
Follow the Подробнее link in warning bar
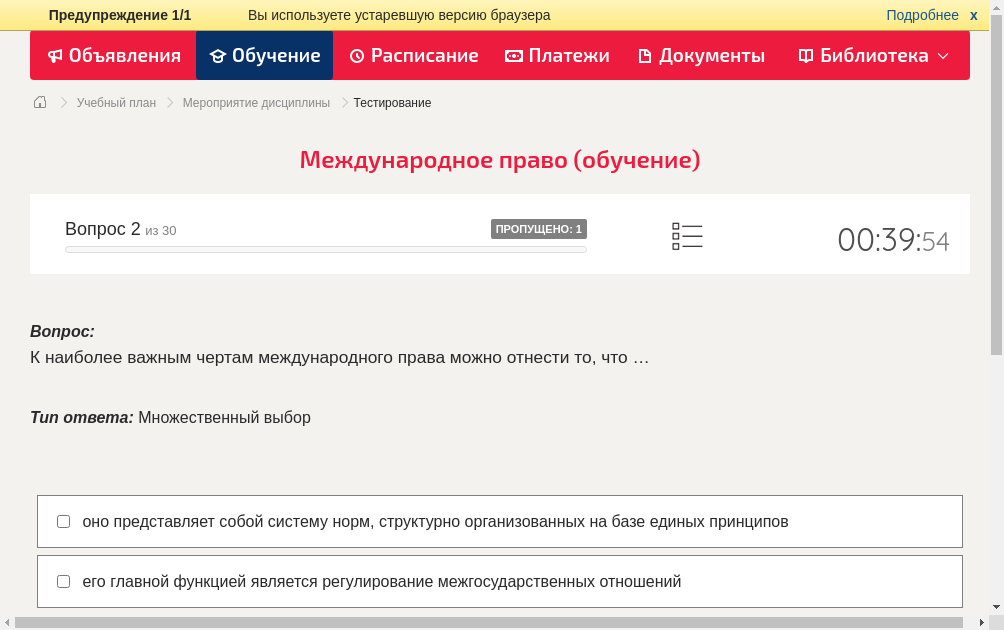921,14
